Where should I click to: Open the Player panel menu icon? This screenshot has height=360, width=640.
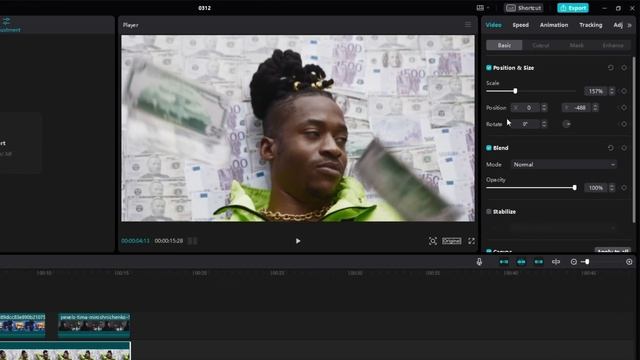[x=468, y=25]
